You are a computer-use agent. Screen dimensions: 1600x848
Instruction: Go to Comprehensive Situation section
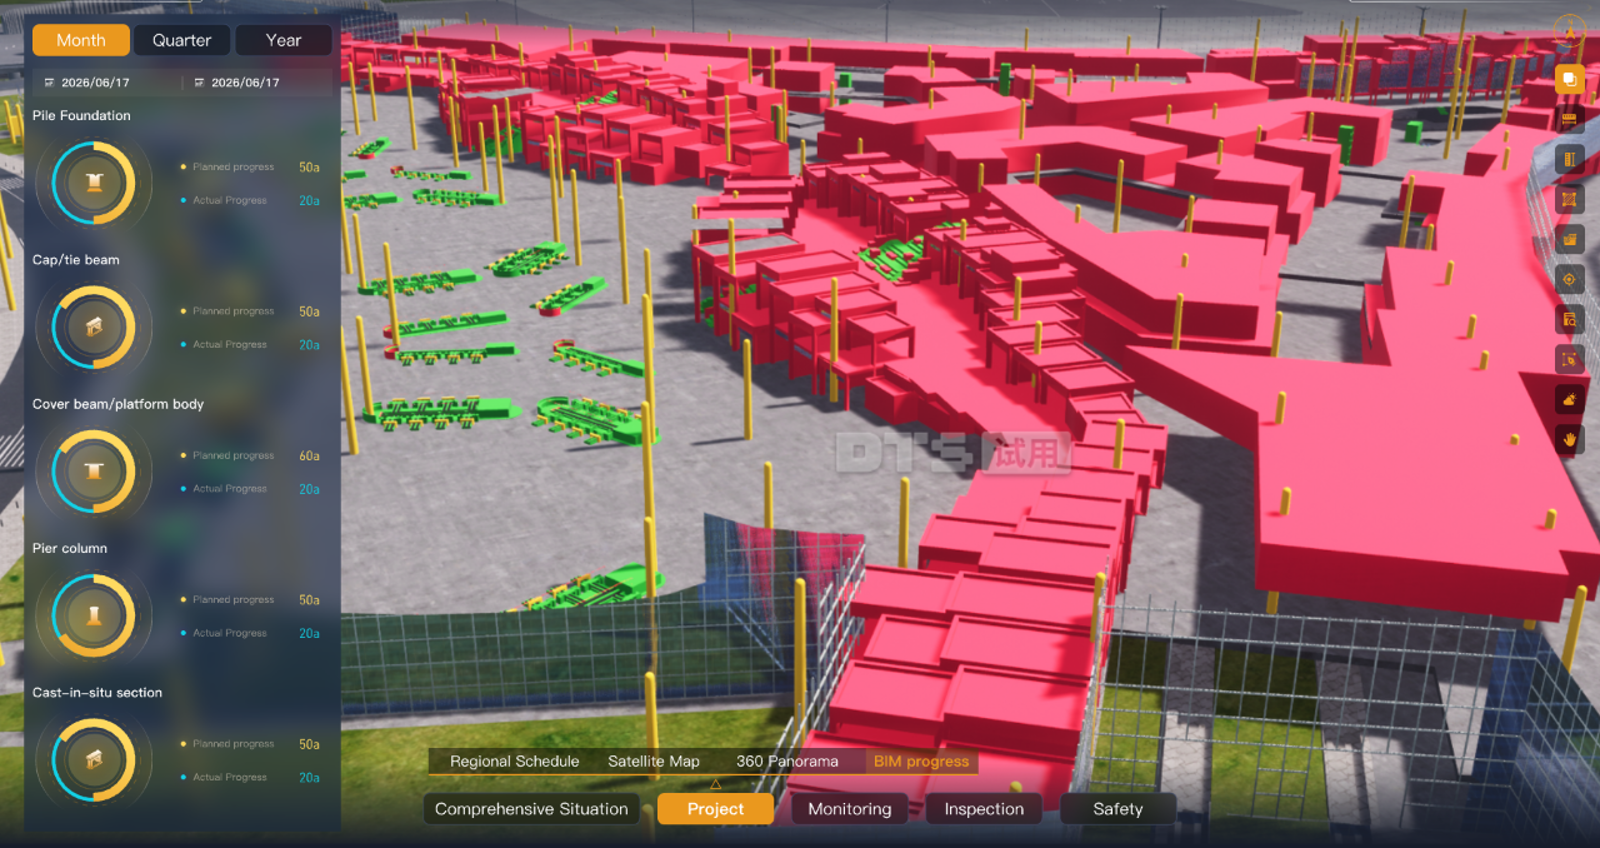[531, 809]
